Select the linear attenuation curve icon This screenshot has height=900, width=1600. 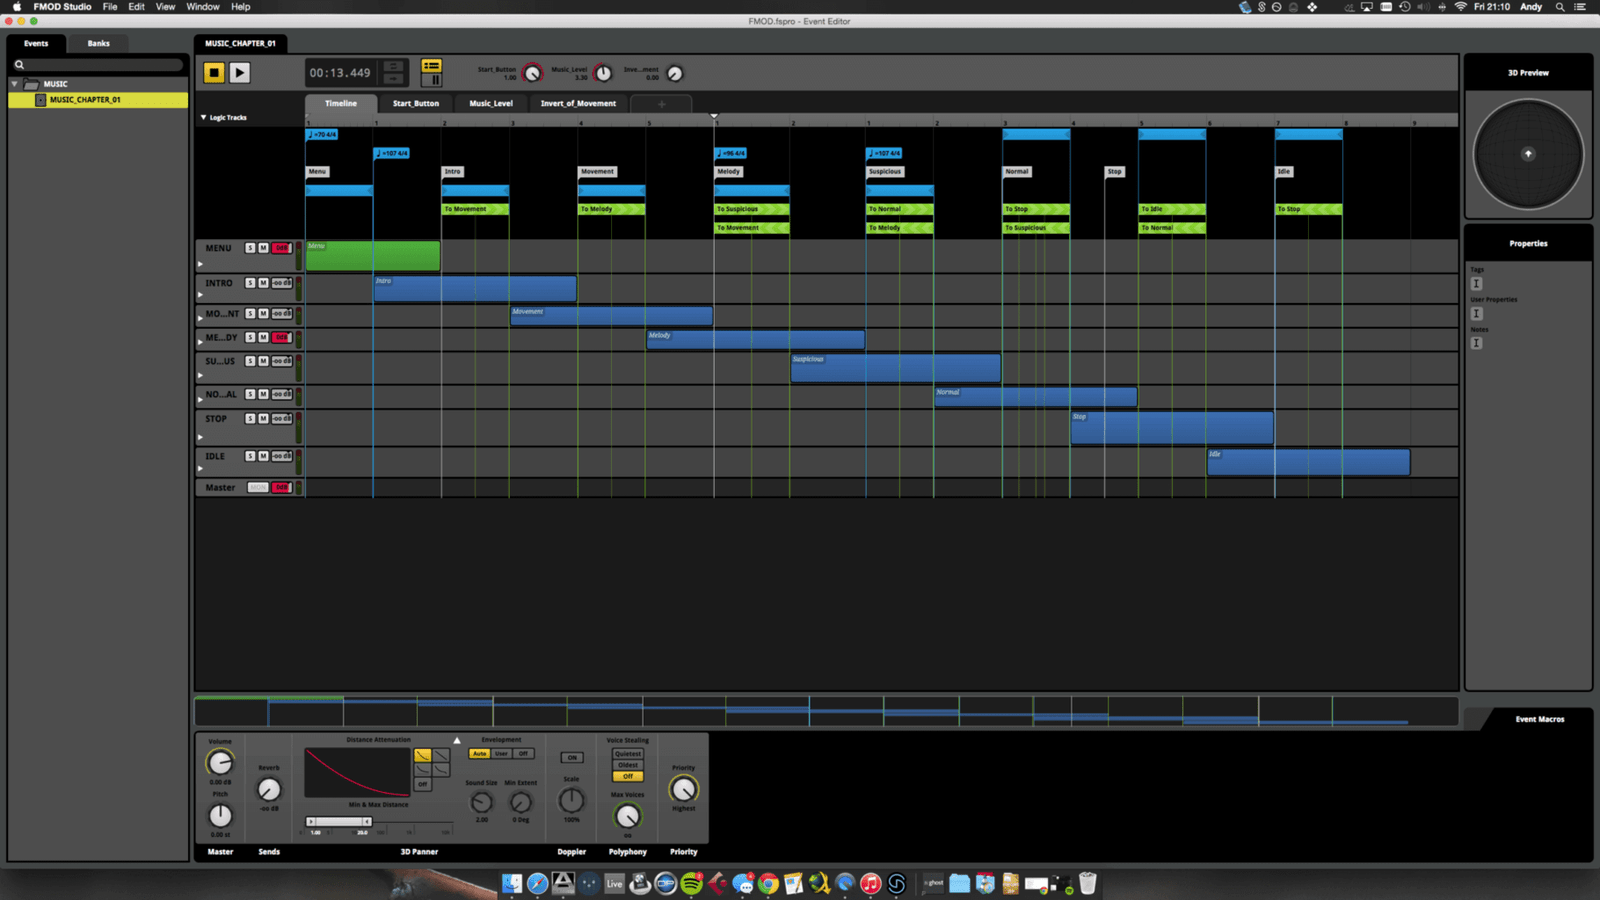click(x=441, y=756)
